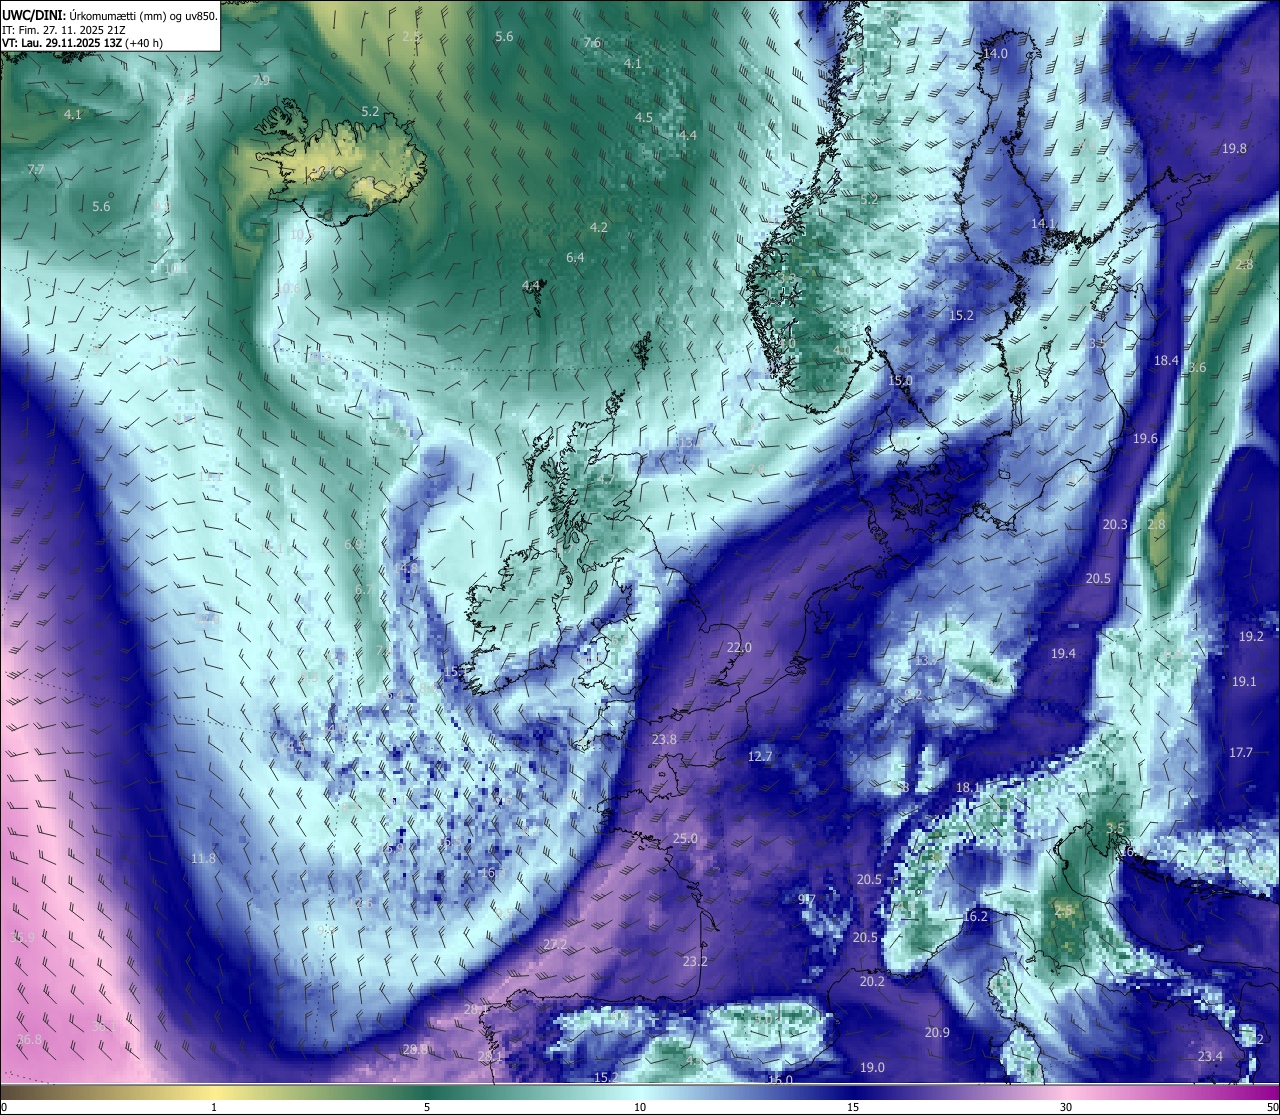Click the map value '19.1'
This screenshot has height=1115, width=1280.
(1243, 681)
